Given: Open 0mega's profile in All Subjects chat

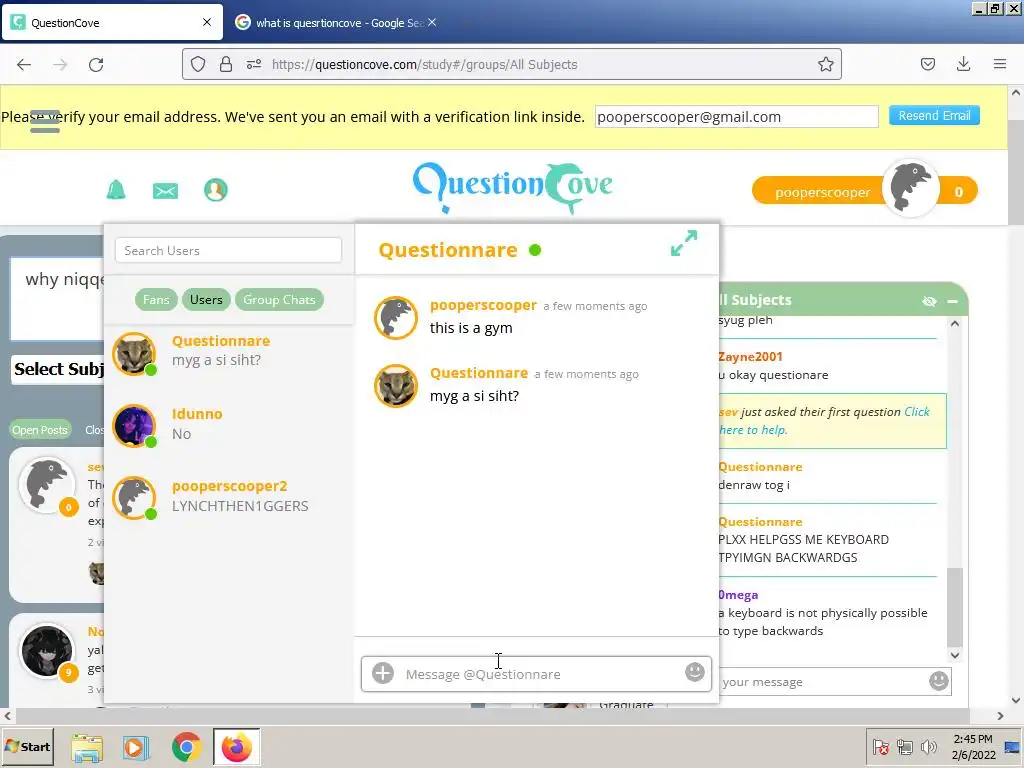Looking at the screenshot, I should pyautogui.click(x=738, y=595).
